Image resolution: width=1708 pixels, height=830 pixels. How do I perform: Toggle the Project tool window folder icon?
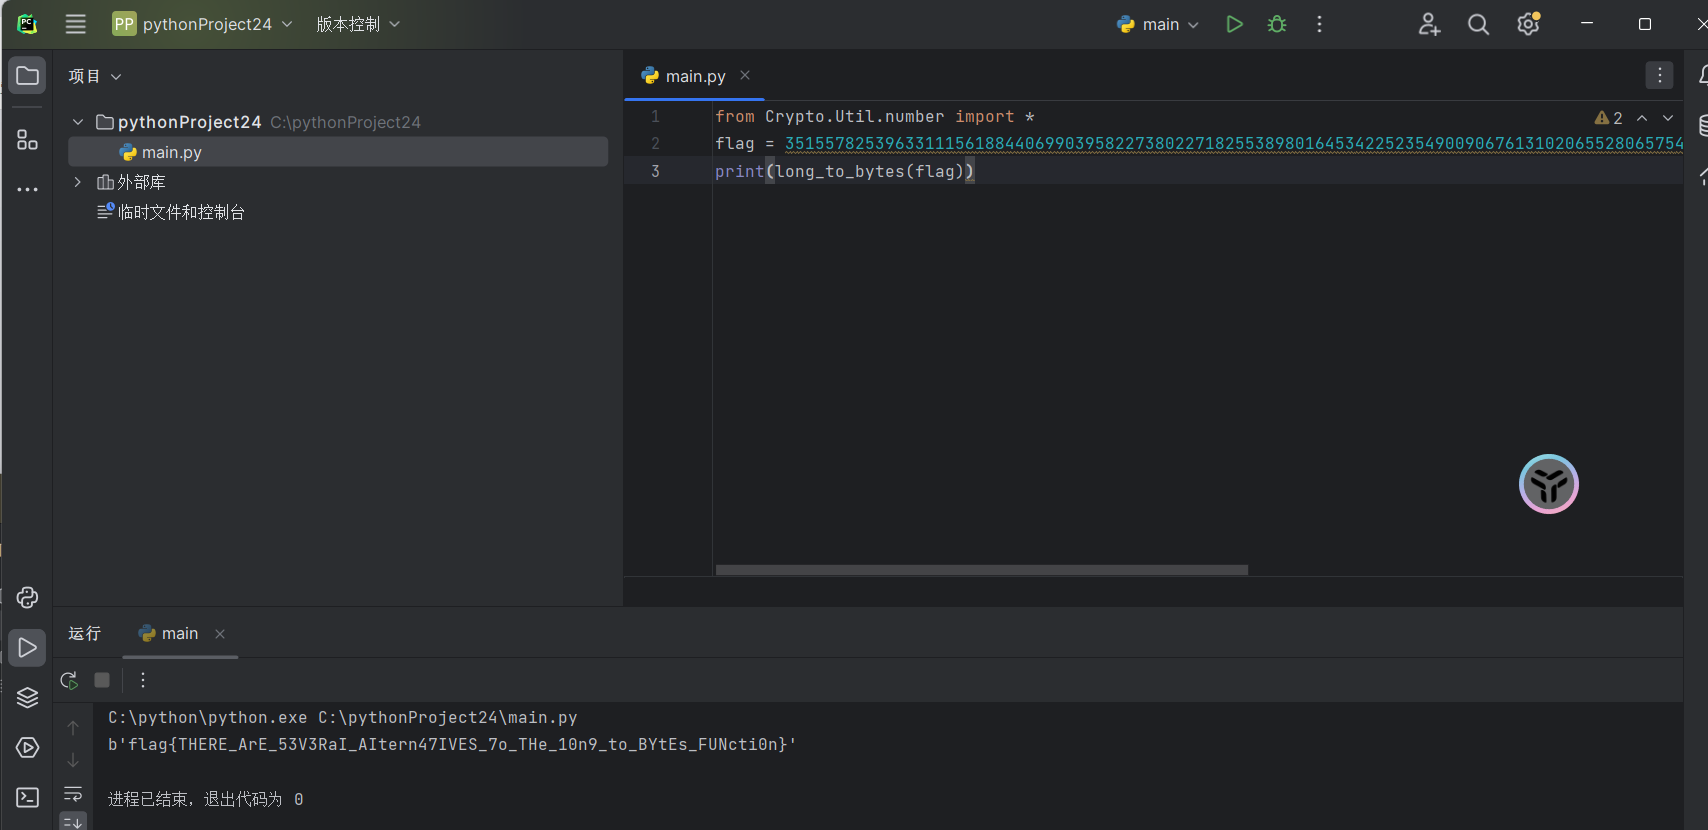[x=27, y=76]
